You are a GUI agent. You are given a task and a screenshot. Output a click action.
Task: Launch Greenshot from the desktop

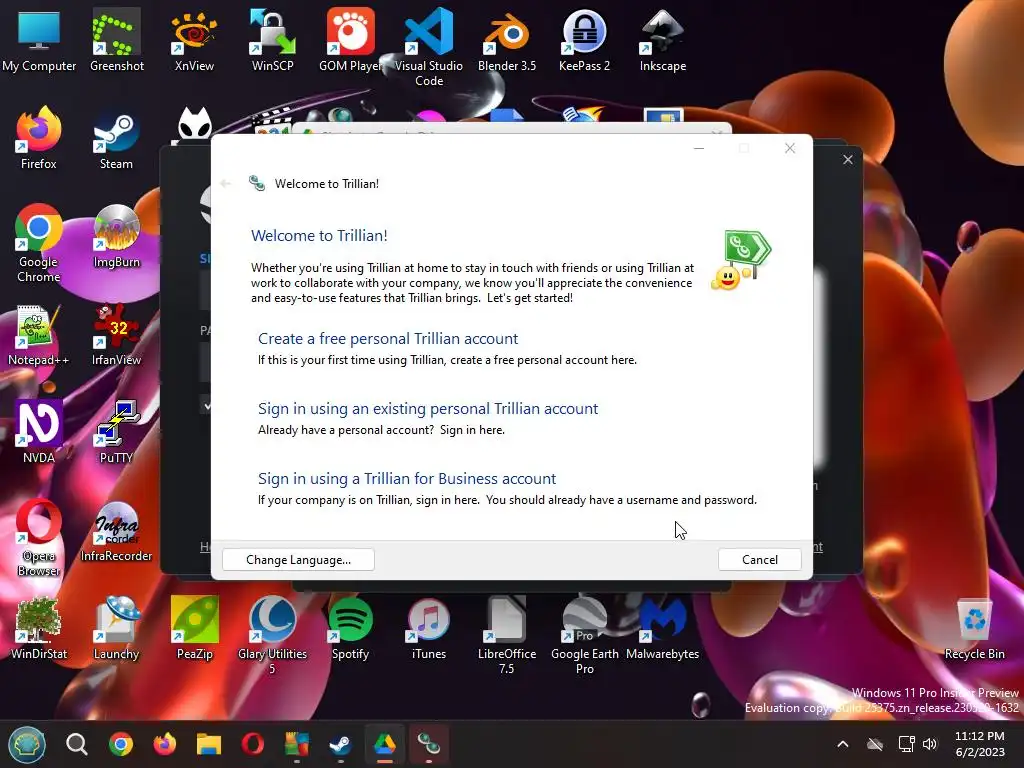point(117,40)
